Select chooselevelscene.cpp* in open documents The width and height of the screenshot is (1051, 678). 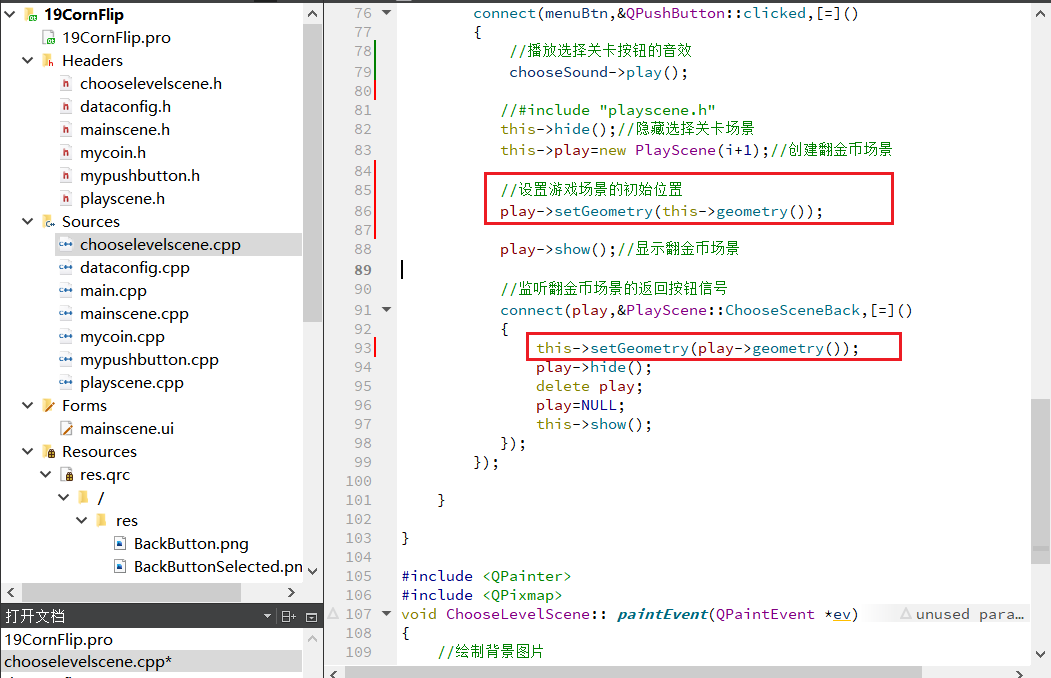152,661
